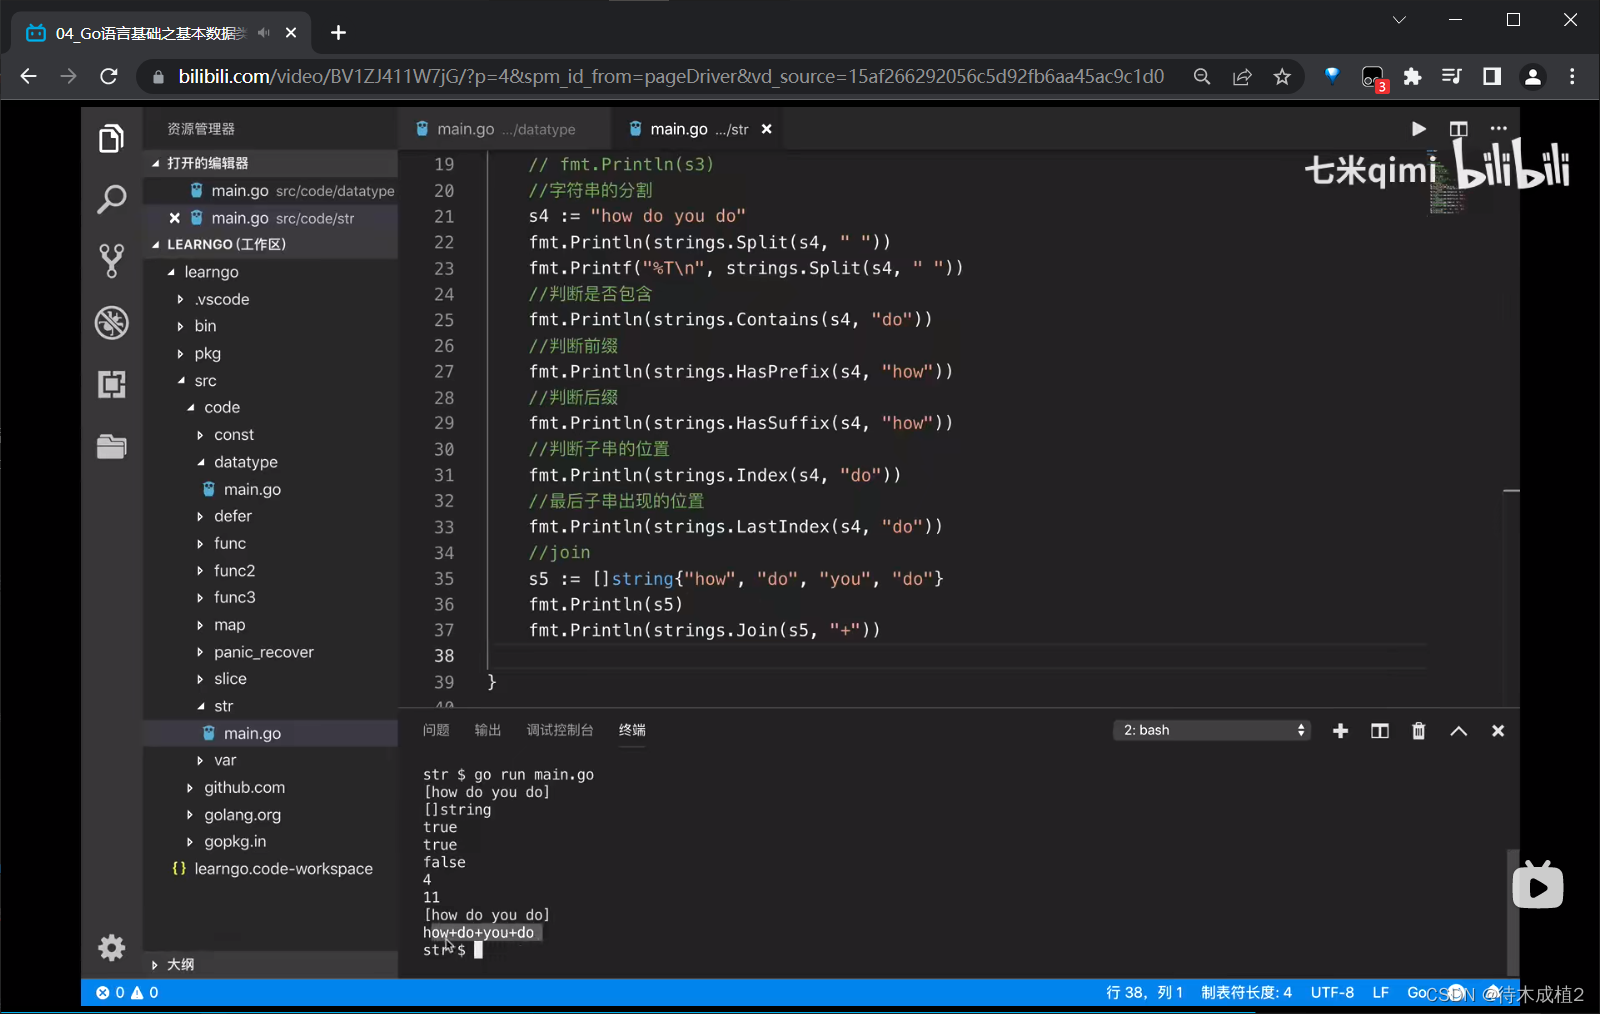Open main.go src/code/datatype in open editors
This screenshot has height=1014, width=1600.
pyautogui.click(x=270, y=191)
